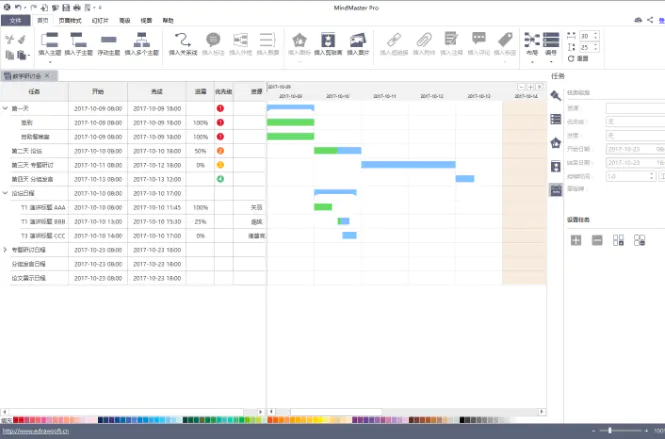The width and height of the screenshot is (665, 439).
Task: Click the Insert Hyperlink chain icon
Action: pyautogui.click(x=394, y=40)
